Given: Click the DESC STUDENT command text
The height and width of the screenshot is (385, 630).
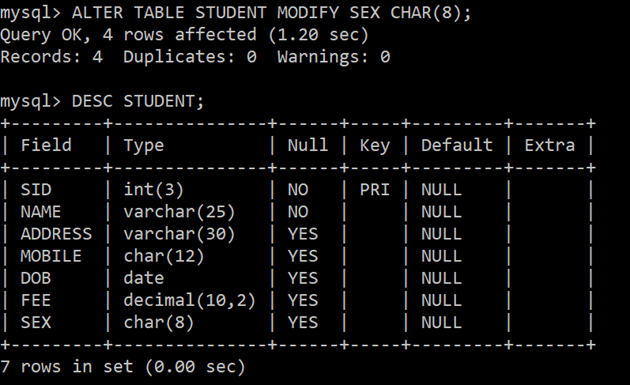Looking at the screenshot, I should 138,101.
